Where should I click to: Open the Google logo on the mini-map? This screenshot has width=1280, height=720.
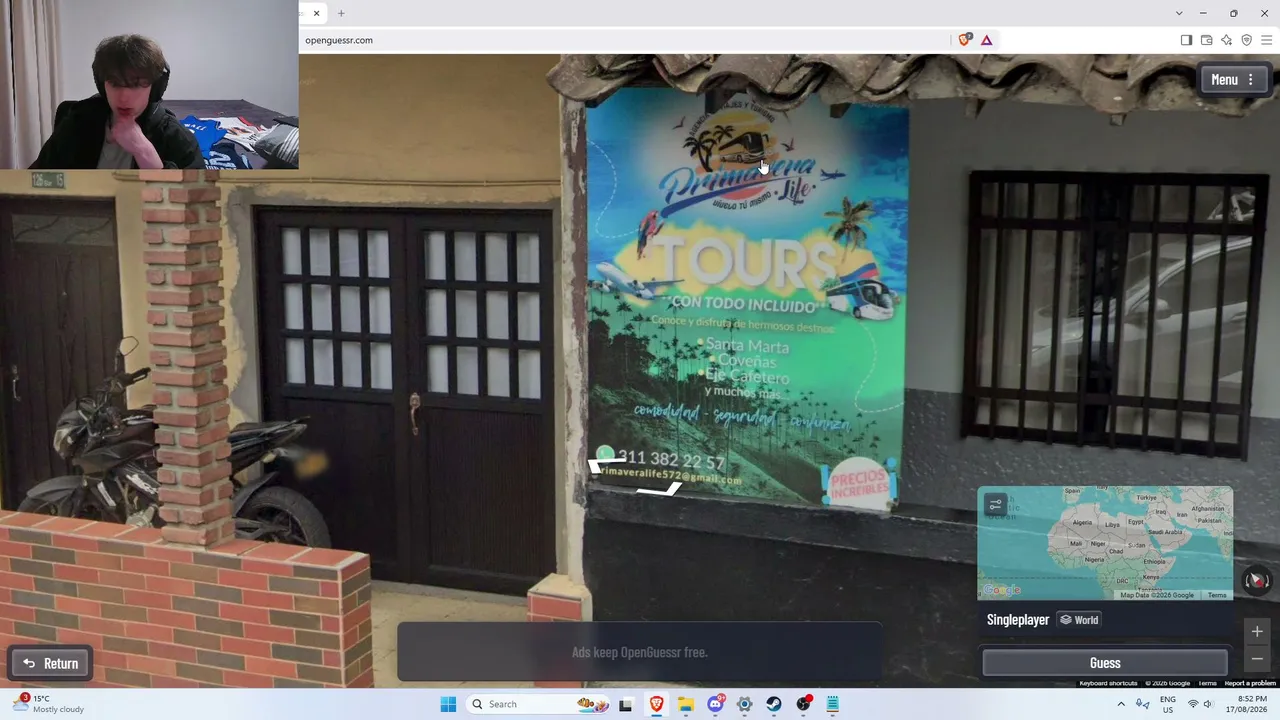[x=1001, y=590]
